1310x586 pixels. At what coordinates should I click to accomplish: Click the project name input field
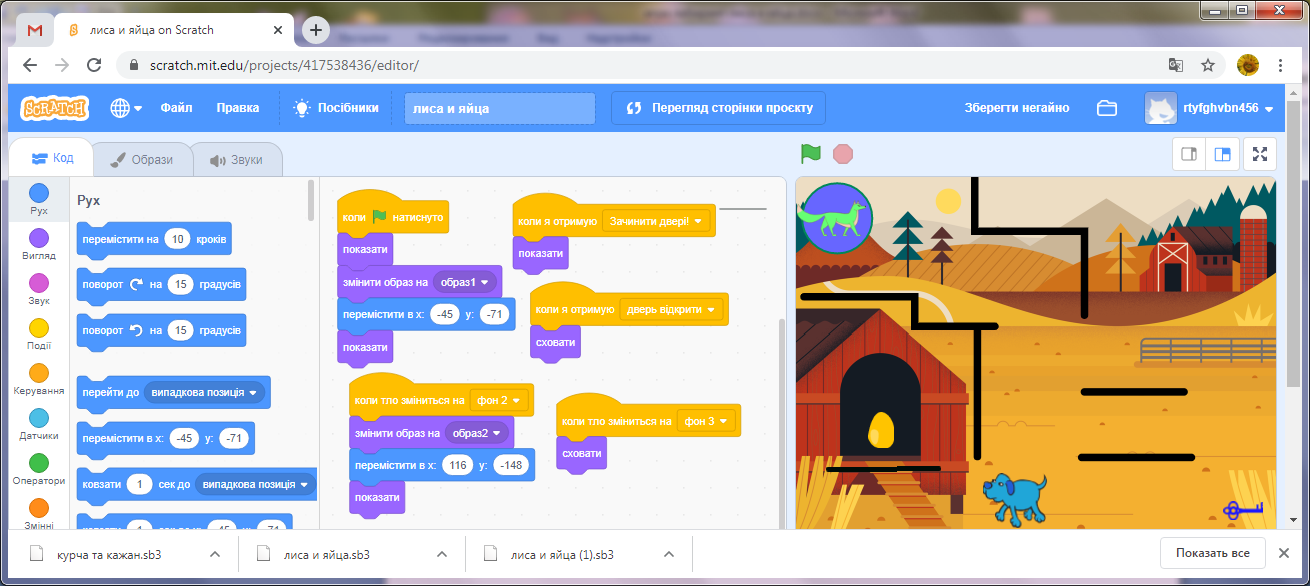(x=499, y=107)
